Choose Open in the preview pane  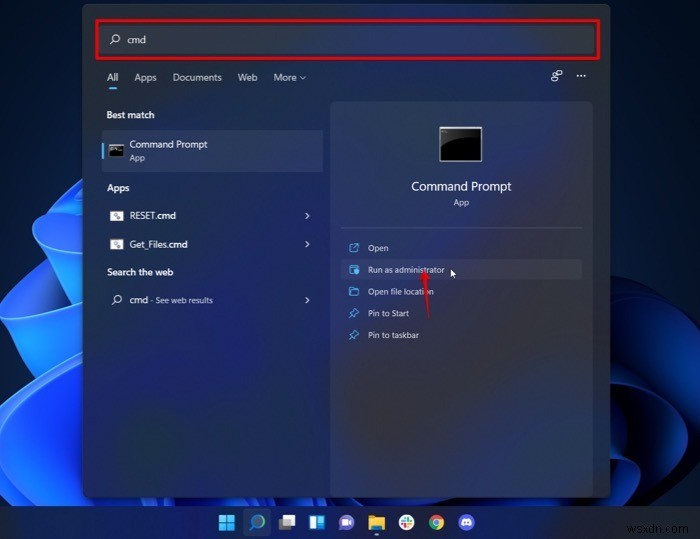coord(462,248)
